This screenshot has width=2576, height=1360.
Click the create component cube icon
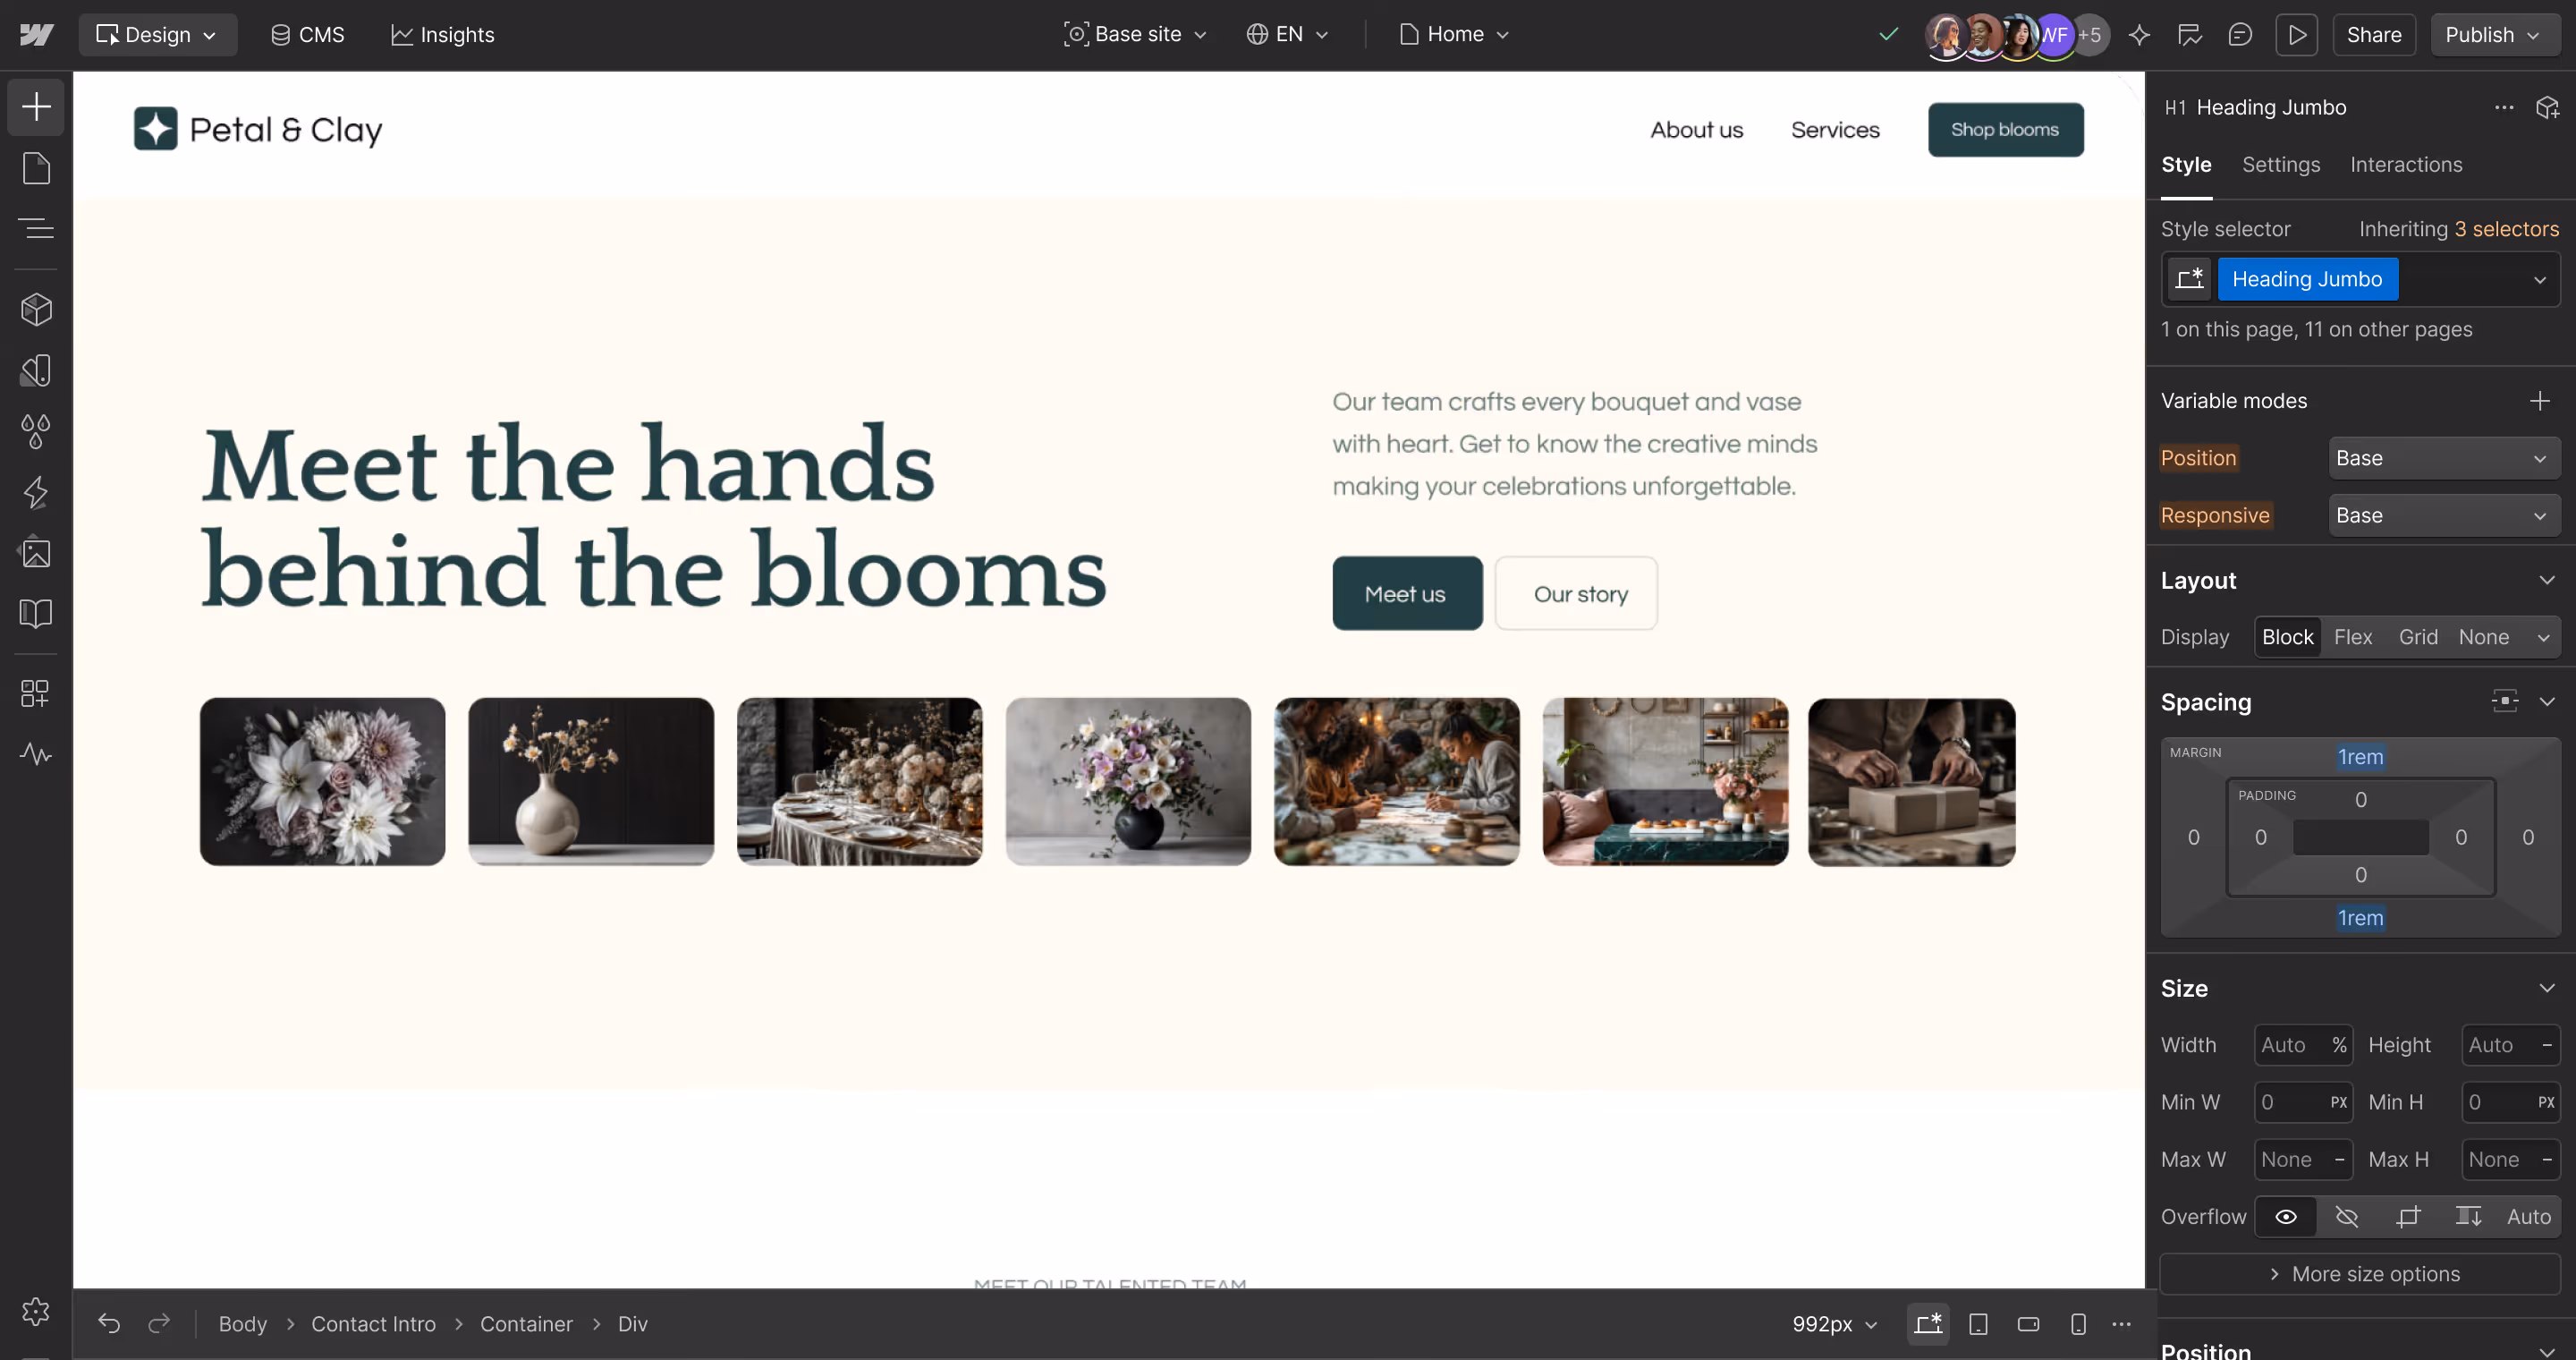2547,107
